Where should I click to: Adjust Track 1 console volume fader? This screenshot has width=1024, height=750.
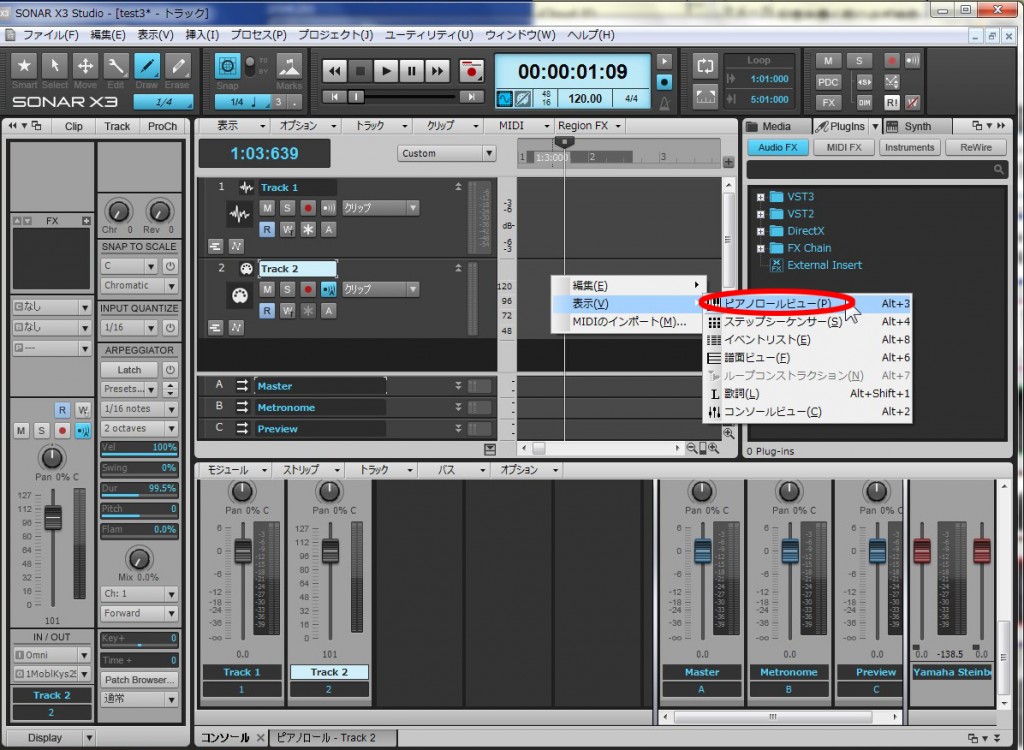(243, 552)
